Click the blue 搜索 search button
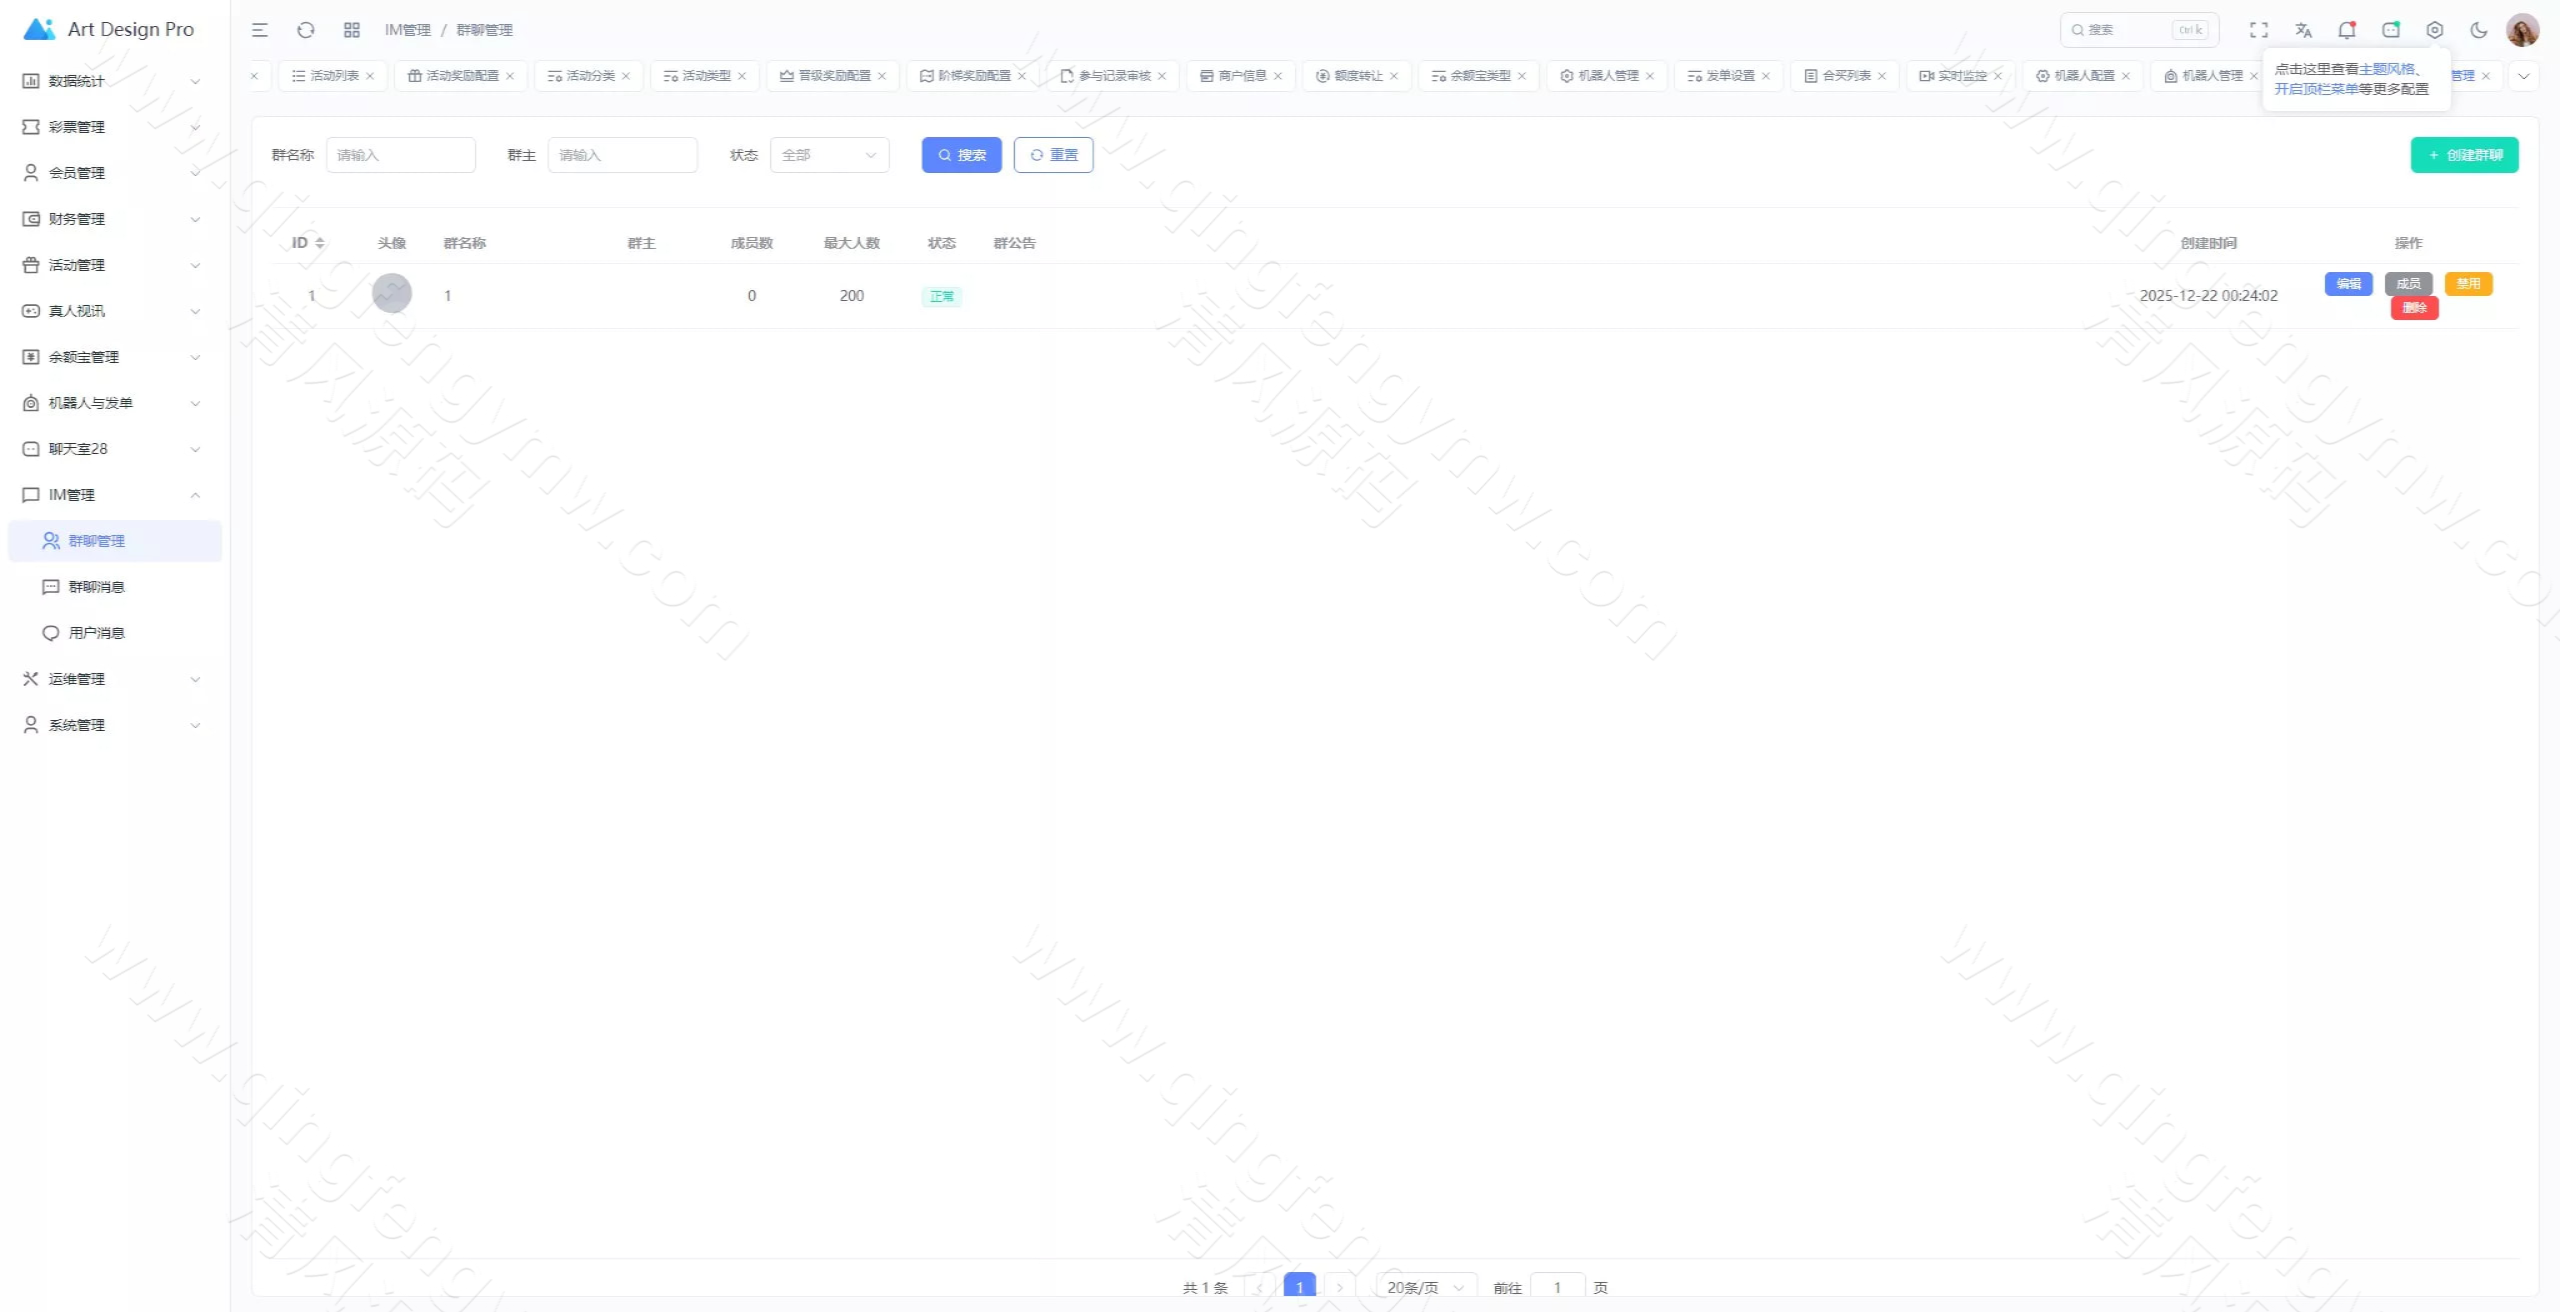The image size is (2560, 1312). click(x=962, y=155)
